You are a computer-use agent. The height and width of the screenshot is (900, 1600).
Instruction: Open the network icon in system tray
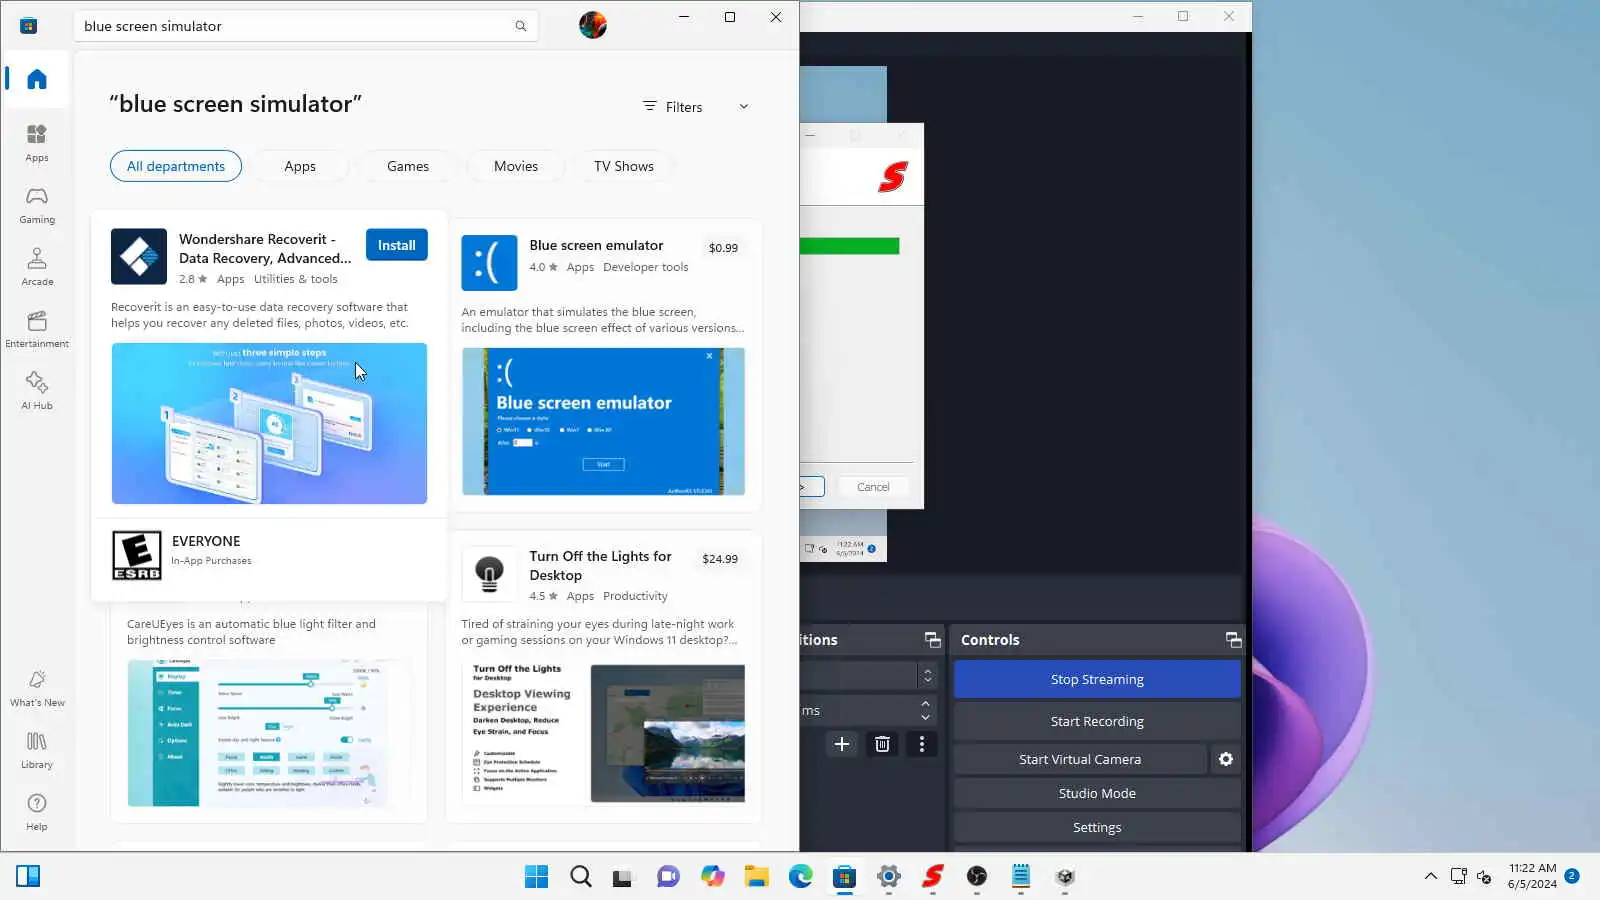point(1459,877)
